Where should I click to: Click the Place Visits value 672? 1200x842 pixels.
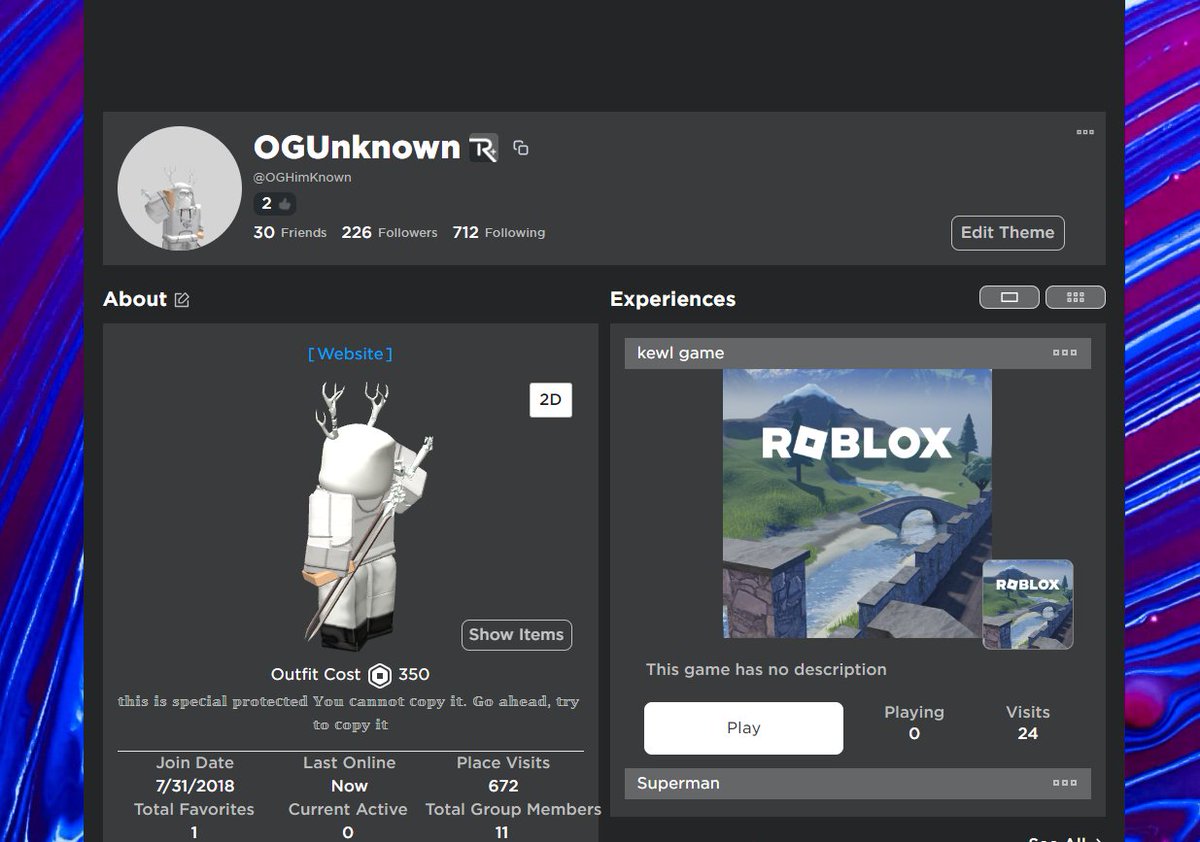click(503, 786)
